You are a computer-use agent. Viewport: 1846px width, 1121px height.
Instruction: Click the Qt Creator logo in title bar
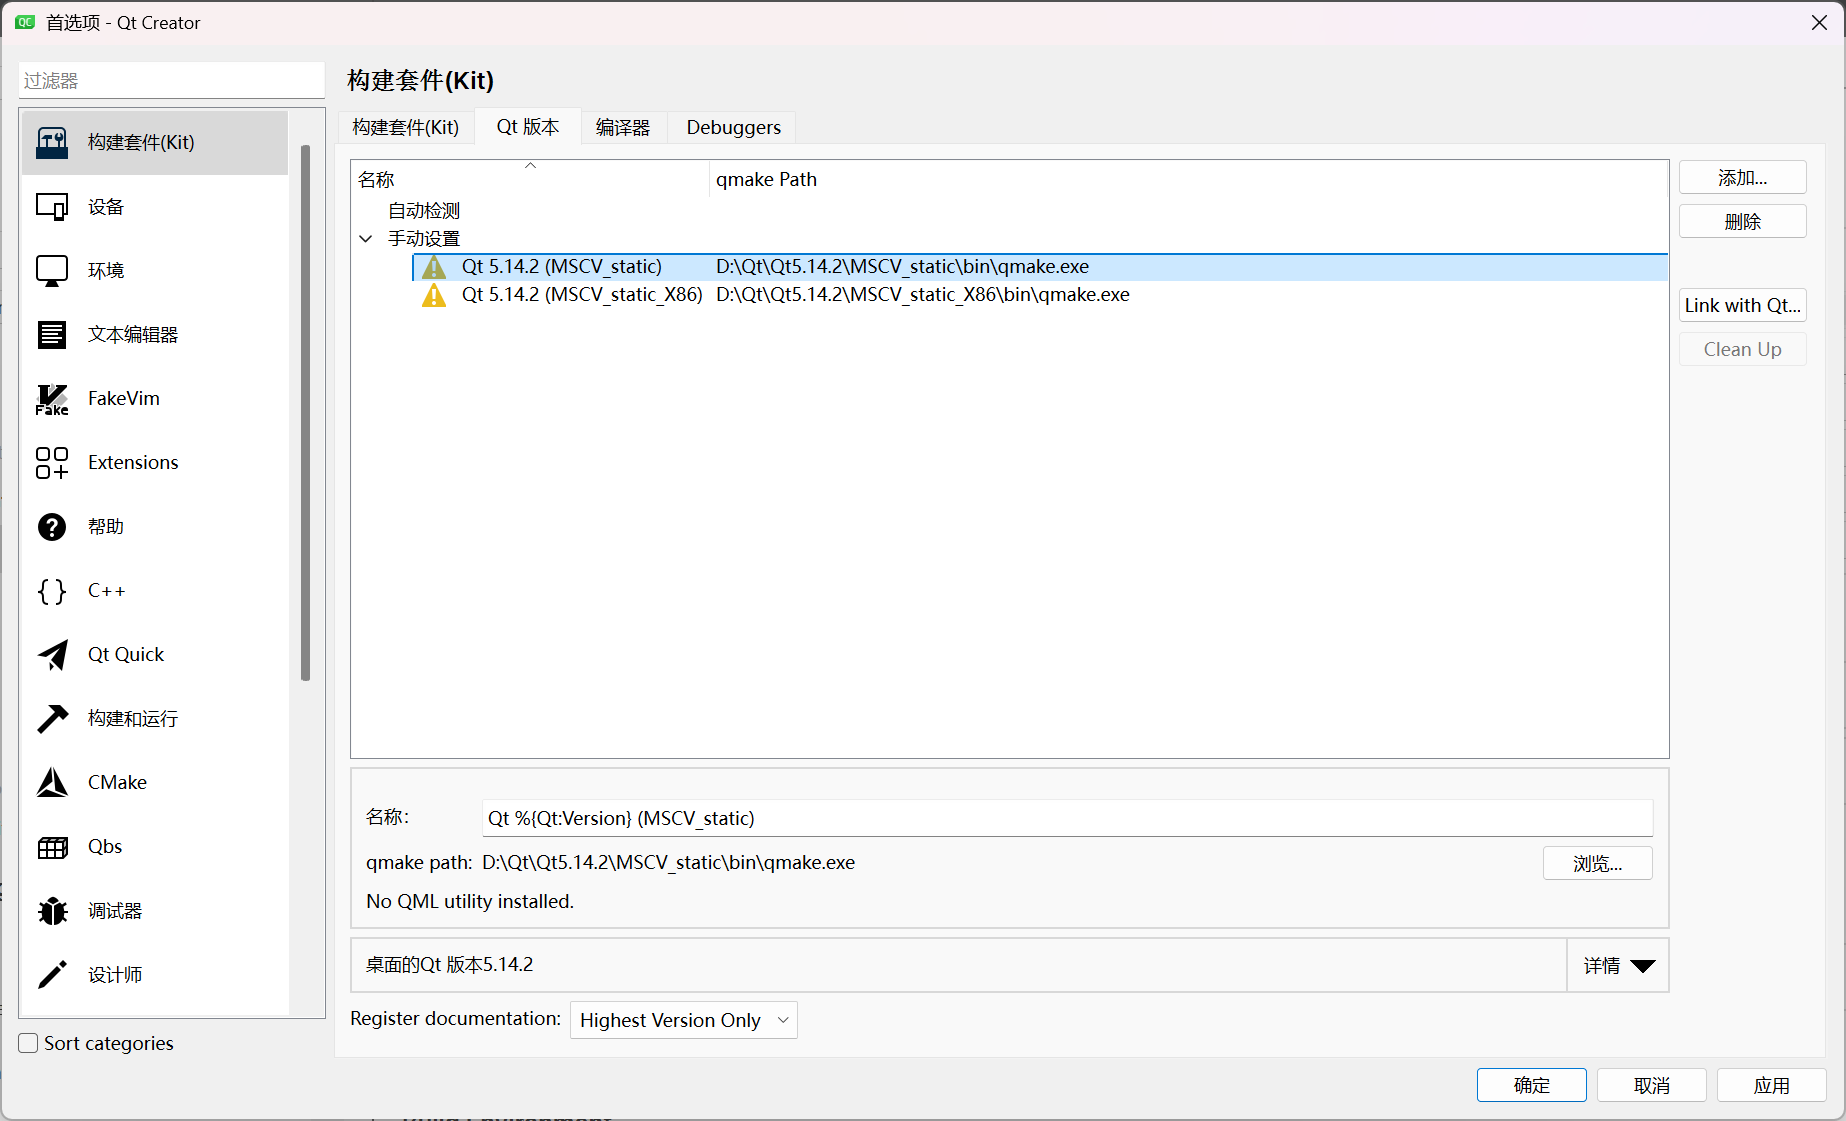tap(25, 22)
